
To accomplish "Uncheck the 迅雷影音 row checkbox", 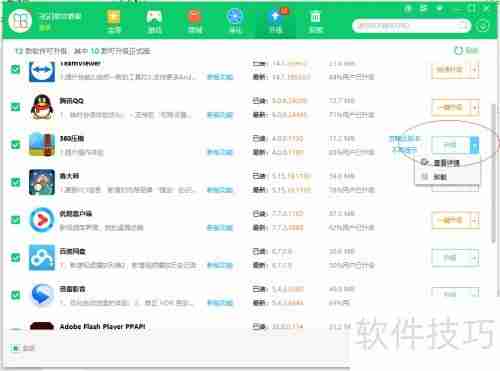I will pos(16,295).
